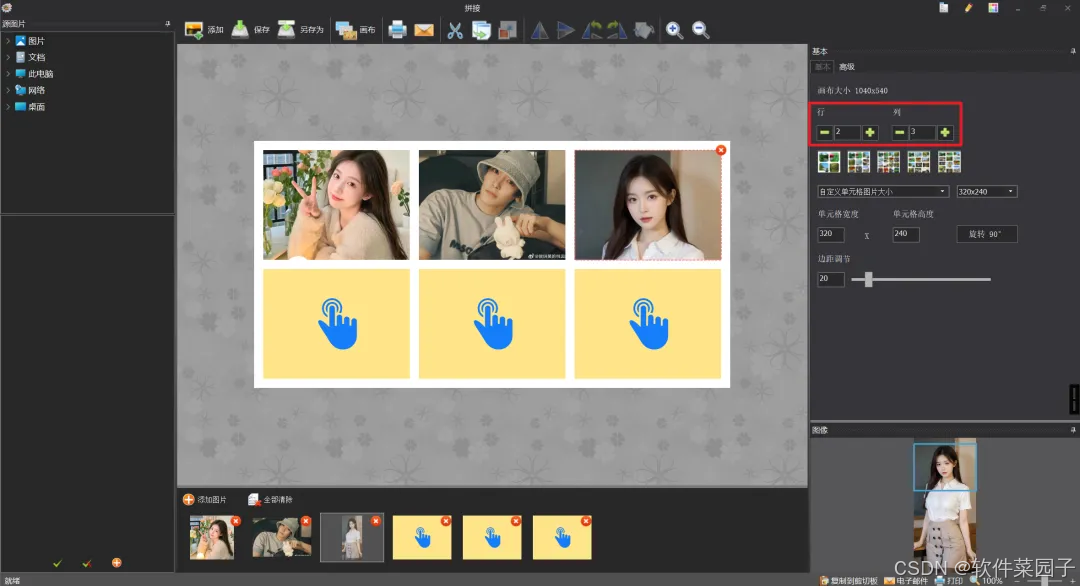Click the 单元格宽度 field showing 320
Image resolution: width=1080 pixels, height=586 pixels.
click(x=831, y=234)
